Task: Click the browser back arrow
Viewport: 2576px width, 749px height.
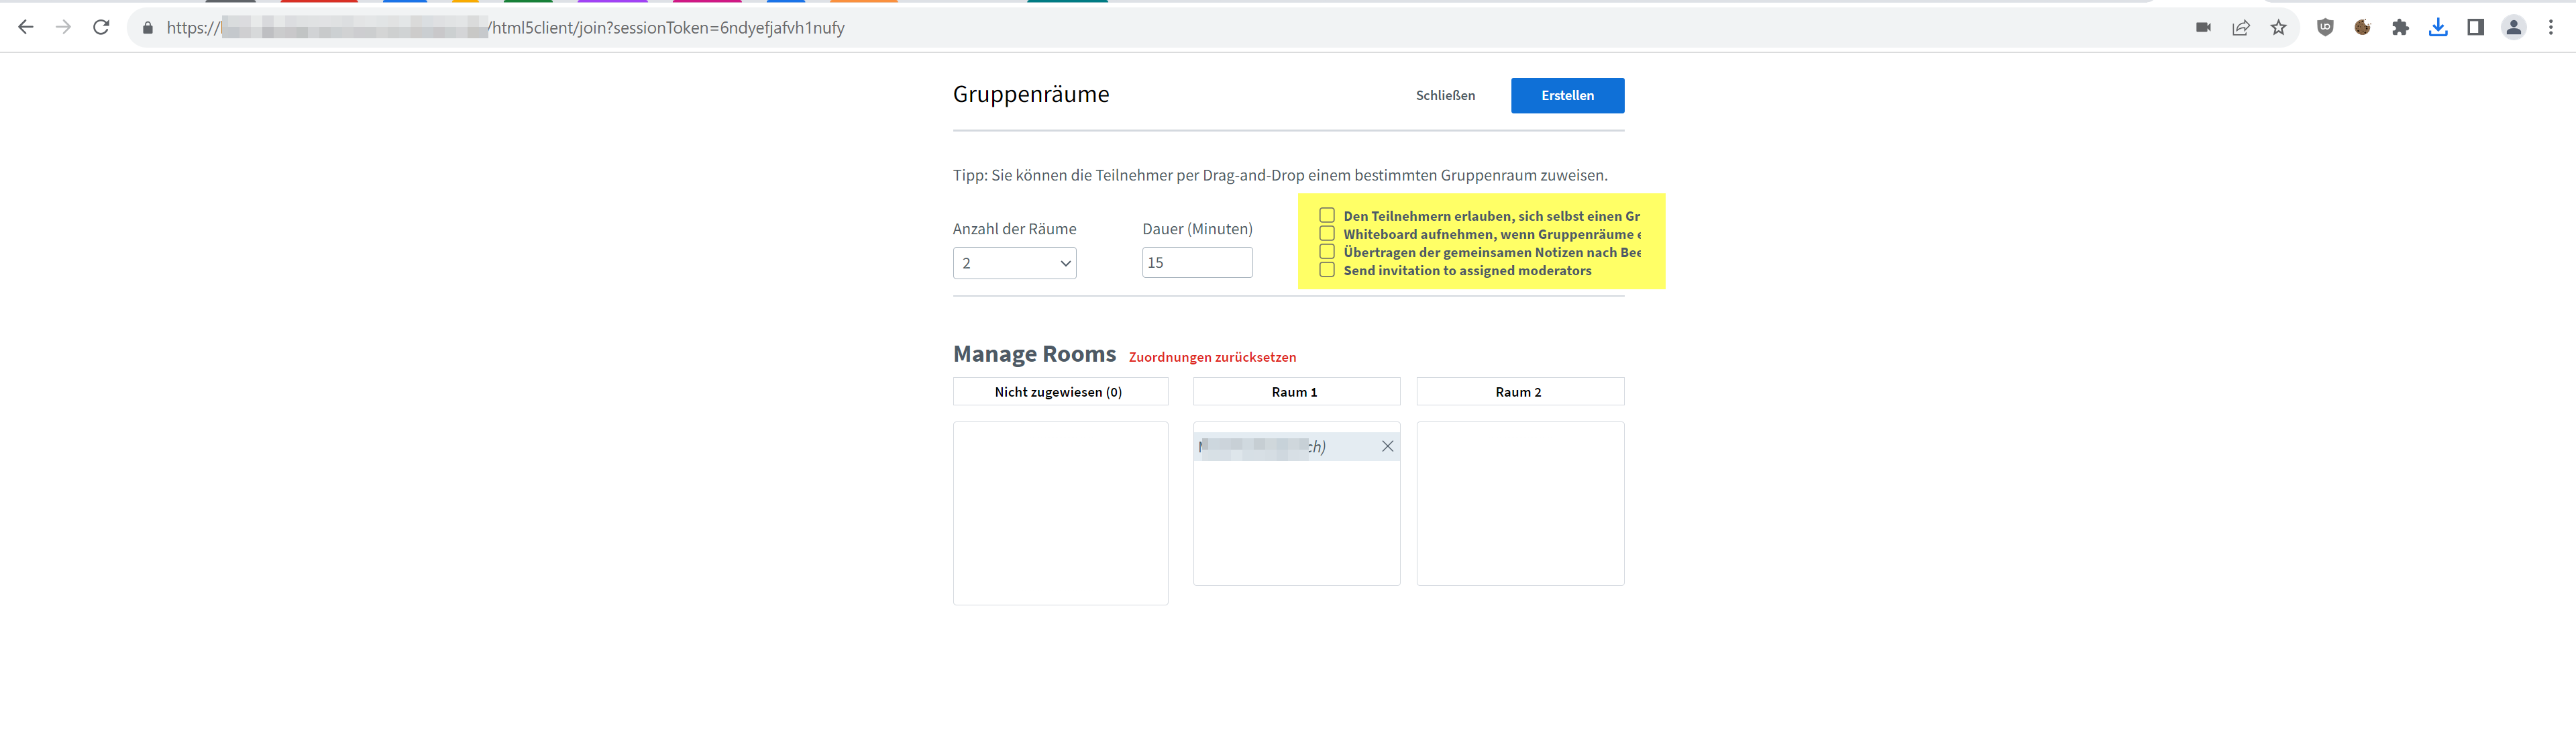Action: click(26, 27)
